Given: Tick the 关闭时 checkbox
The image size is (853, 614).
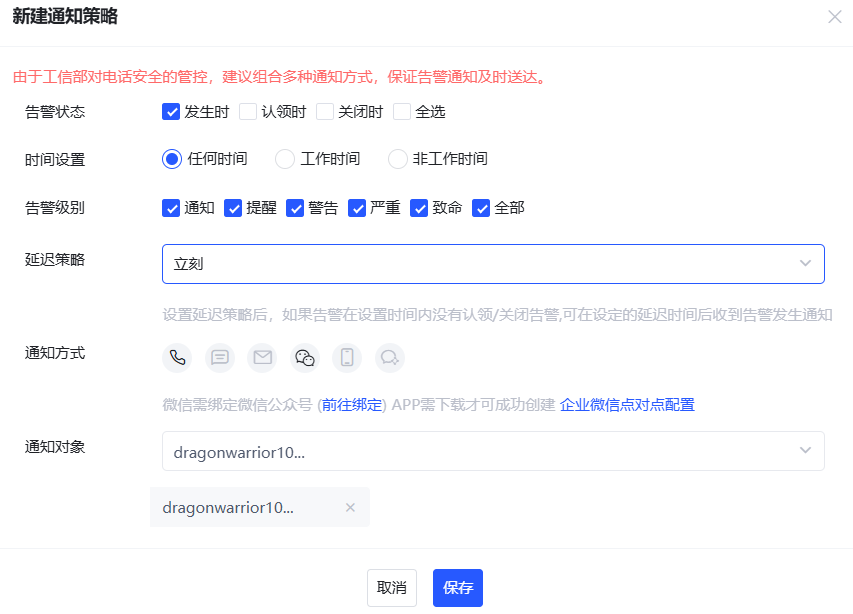Looking at the screenshot, I should (325, 112).
